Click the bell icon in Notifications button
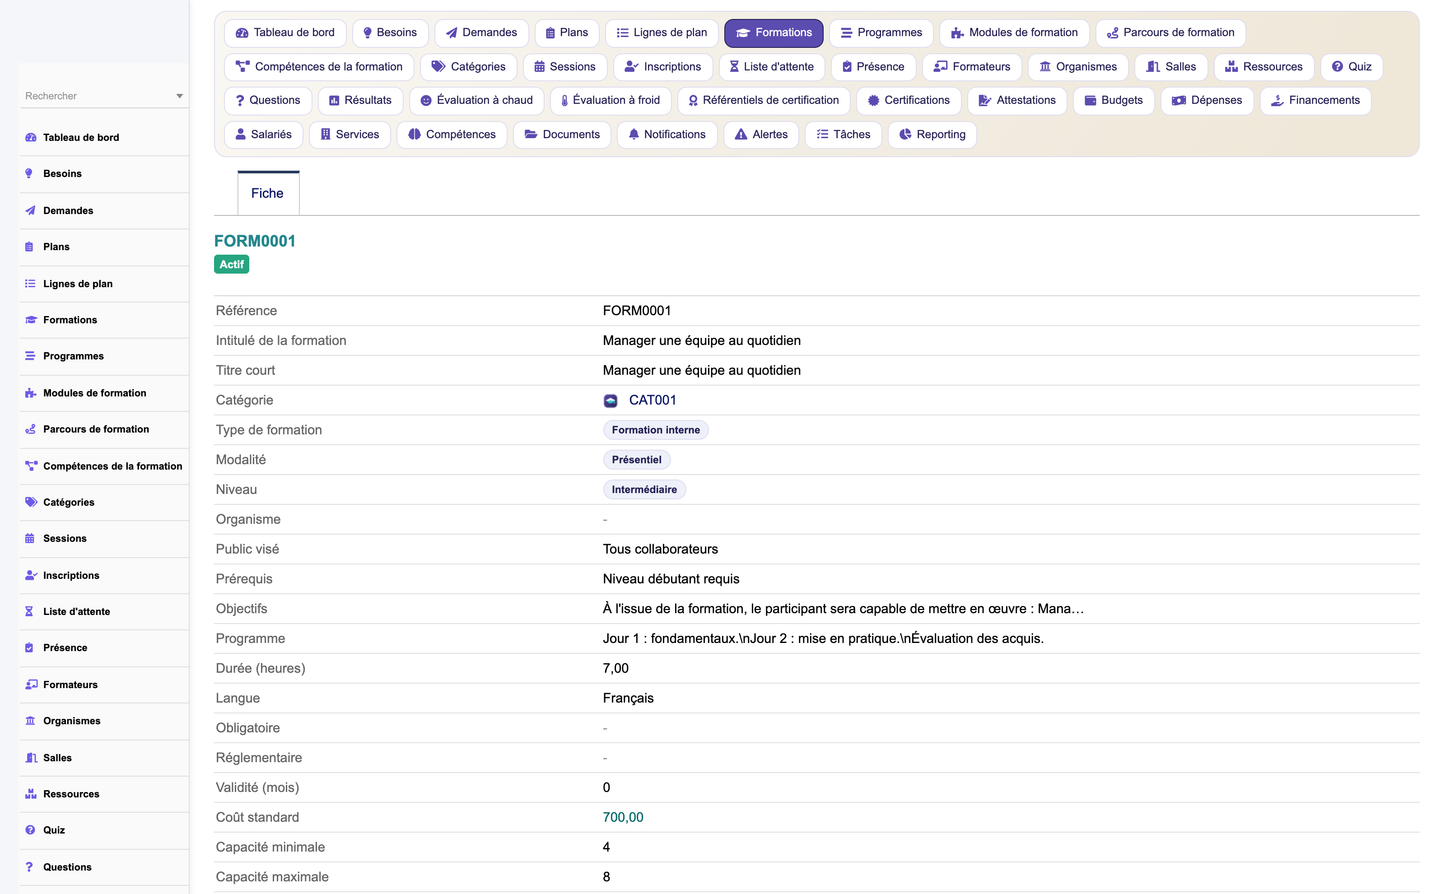The height and width of the screenshot is (894, 1445). point(634,134)
